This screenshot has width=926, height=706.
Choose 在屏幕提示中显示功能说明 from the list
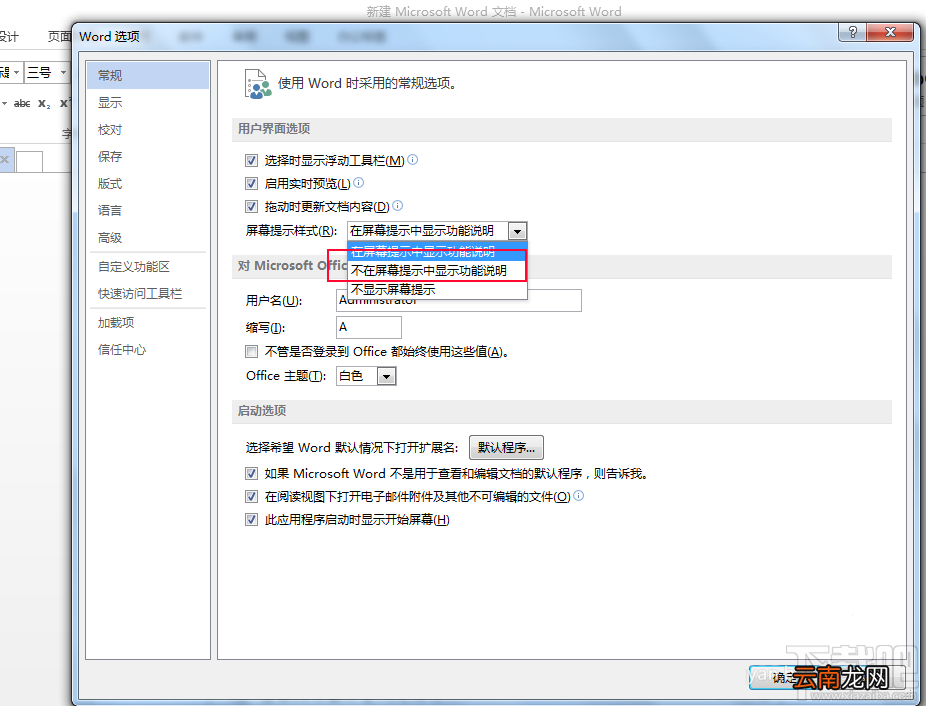coord(437,251)
